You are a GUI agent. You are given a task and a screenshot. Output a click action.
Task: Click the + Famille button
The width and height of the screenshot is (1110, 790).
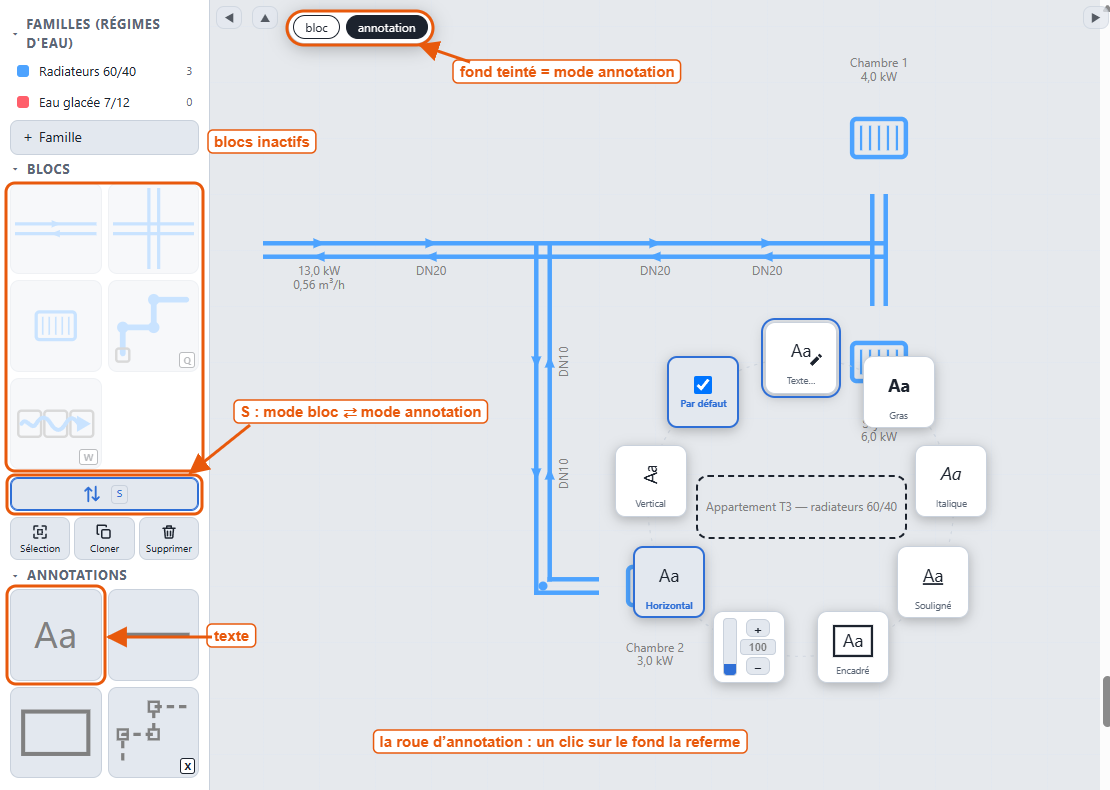click(105, 137)
